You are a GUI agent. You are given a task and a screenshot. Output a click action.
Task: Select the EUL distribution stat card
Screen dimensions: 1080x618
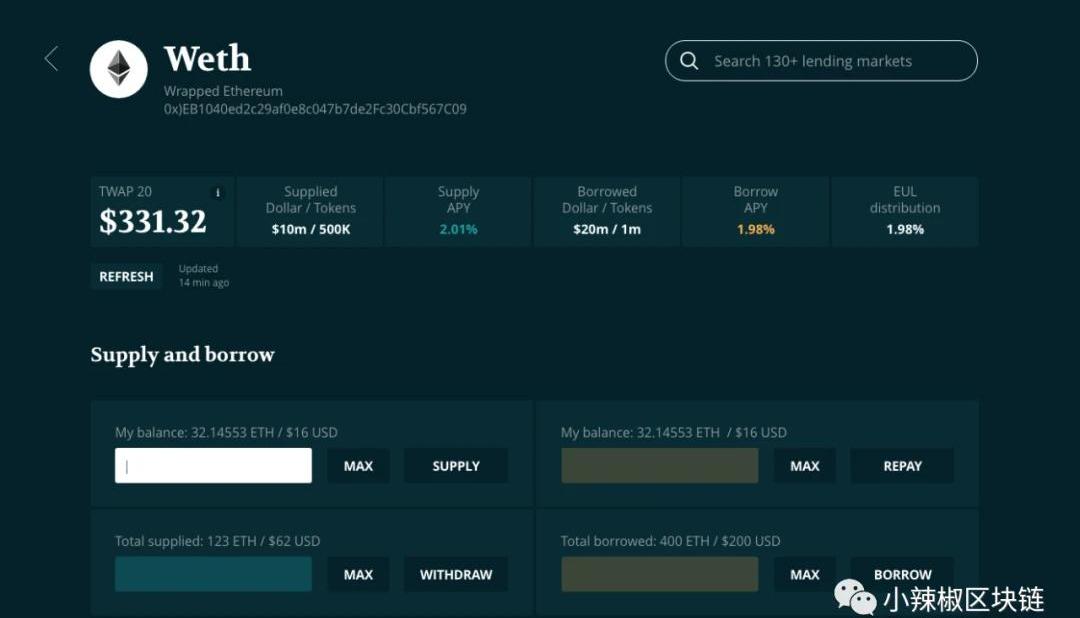tap(904, 211)
